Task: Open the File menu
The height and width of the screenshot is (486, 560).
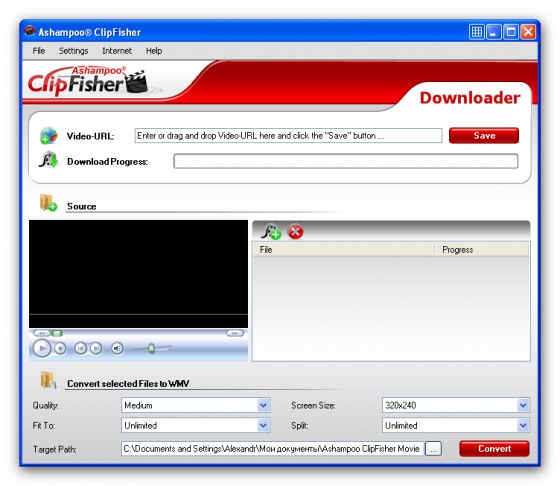Action: [39, 51]
